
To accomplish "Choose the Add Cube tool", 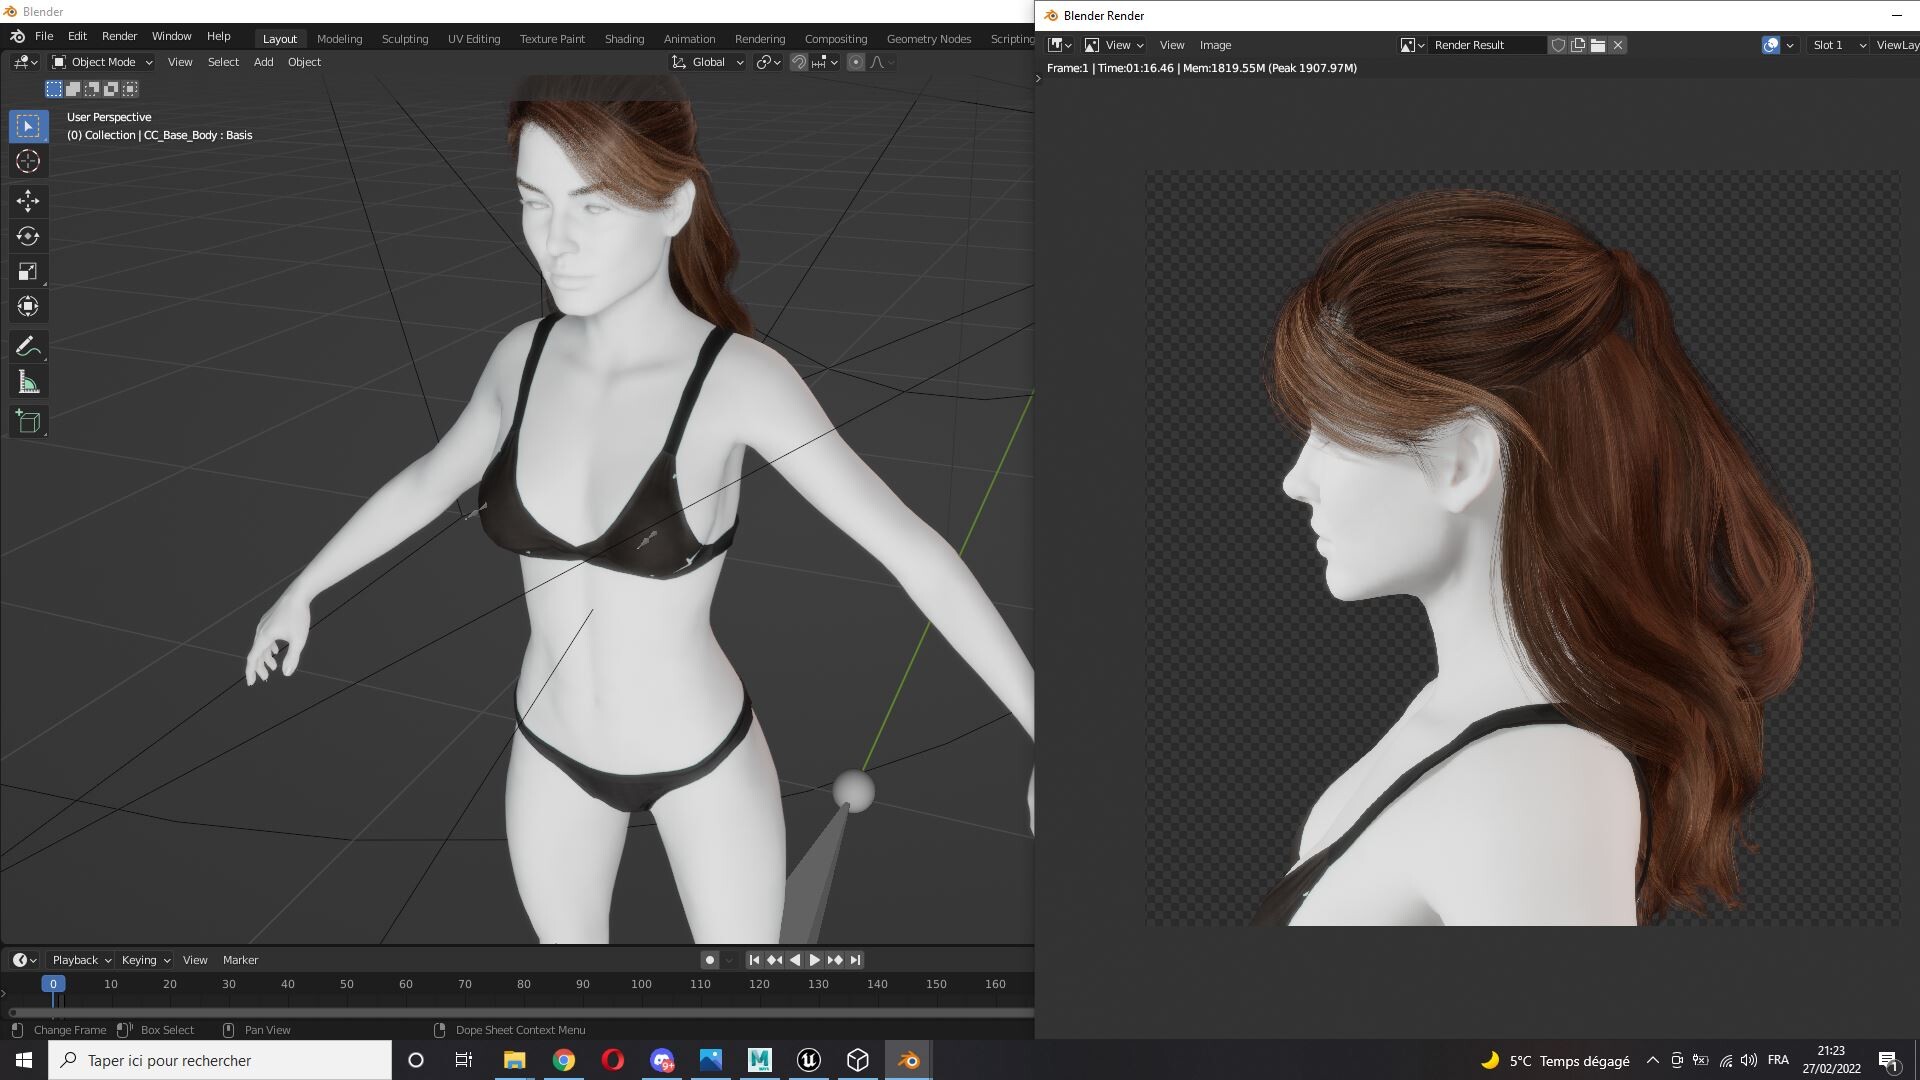I will tap(28, 422).
